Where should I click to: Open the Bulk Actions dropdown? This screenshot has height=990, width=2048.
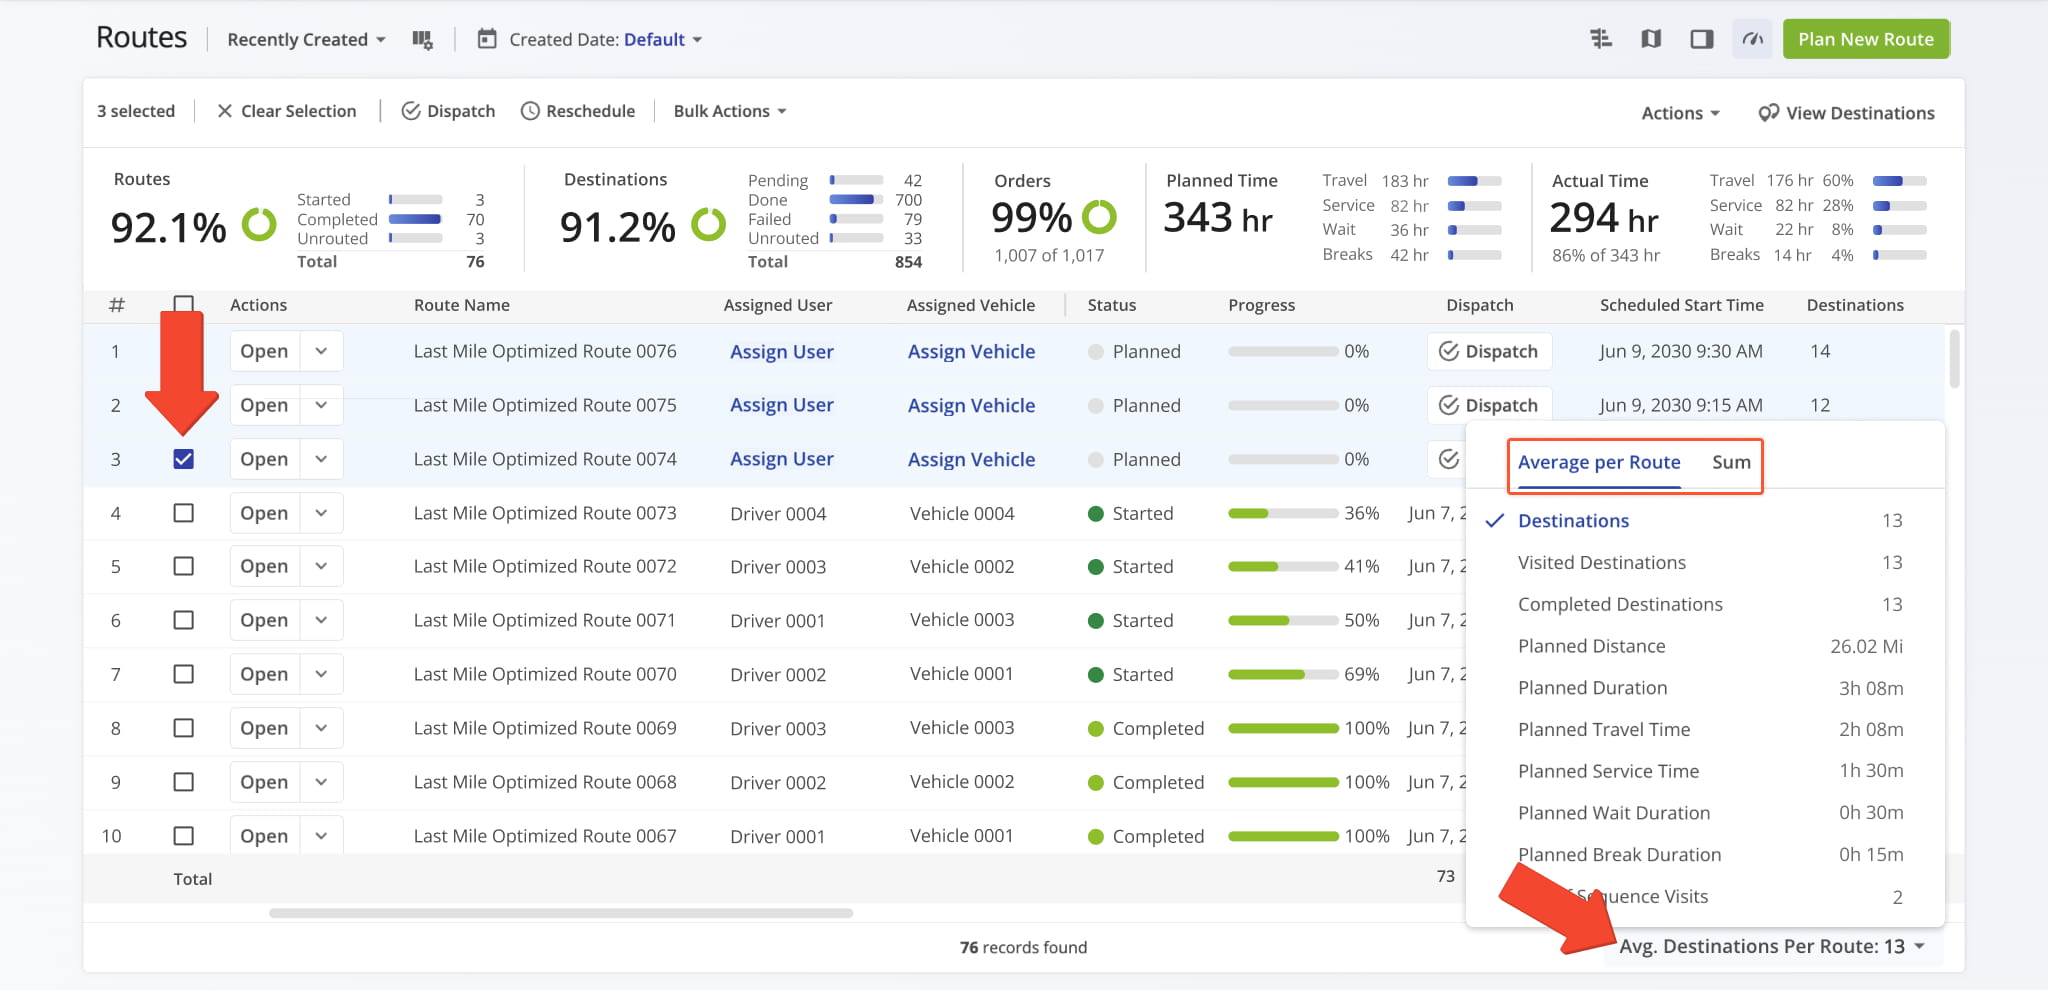pyautogui.click(x=729, y=111)
